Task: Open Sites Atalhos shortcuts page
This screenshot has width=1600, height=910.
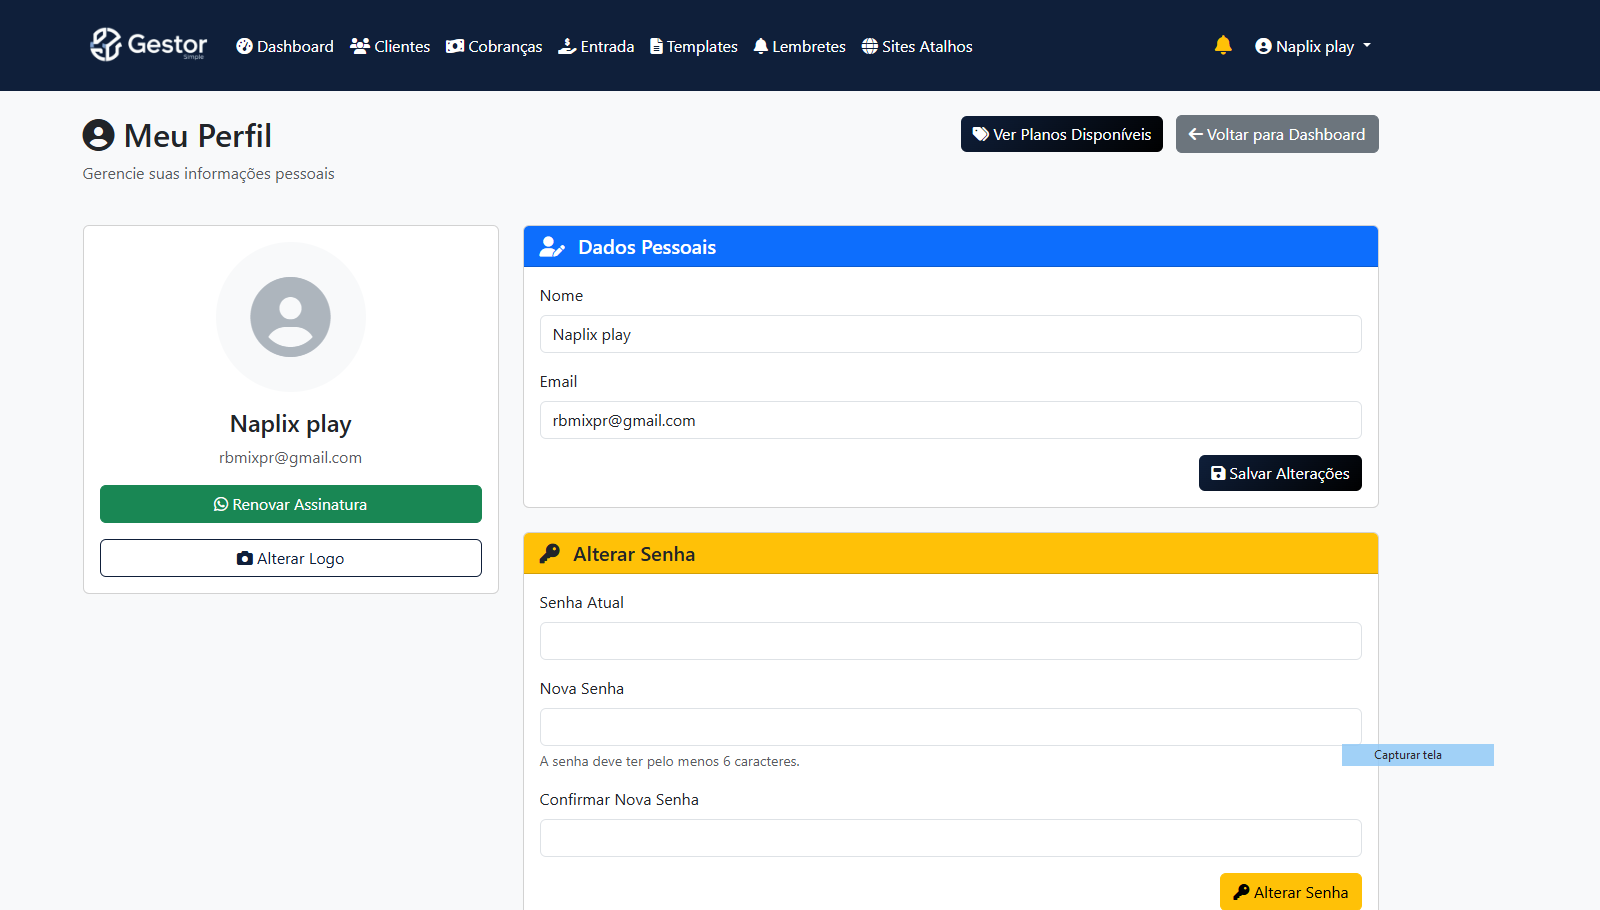Action: tap(917, 46)
